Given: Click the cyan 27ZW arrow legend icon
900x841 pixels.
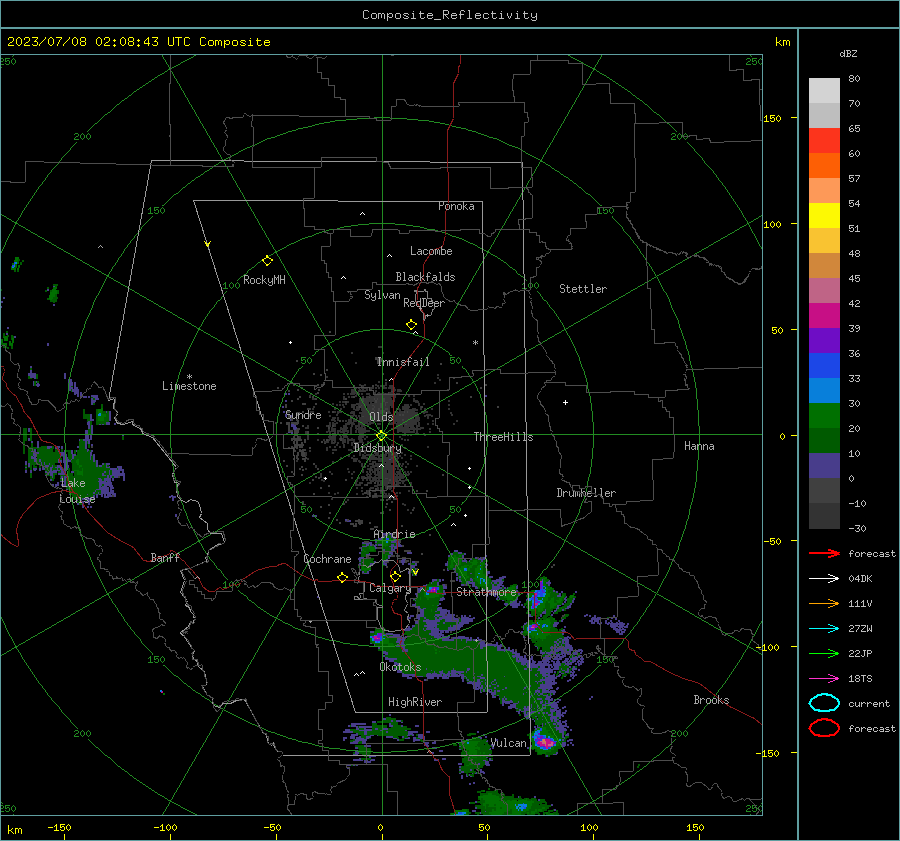Looking at the screenshot, I should click(824, 629).
